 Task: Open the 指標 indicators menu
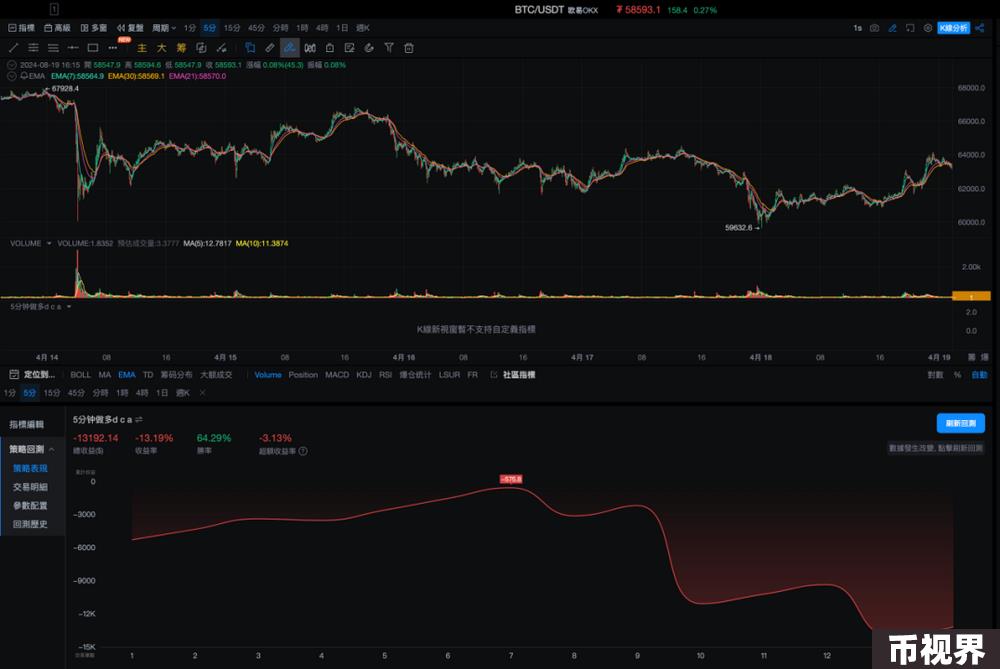click(22, 28)
